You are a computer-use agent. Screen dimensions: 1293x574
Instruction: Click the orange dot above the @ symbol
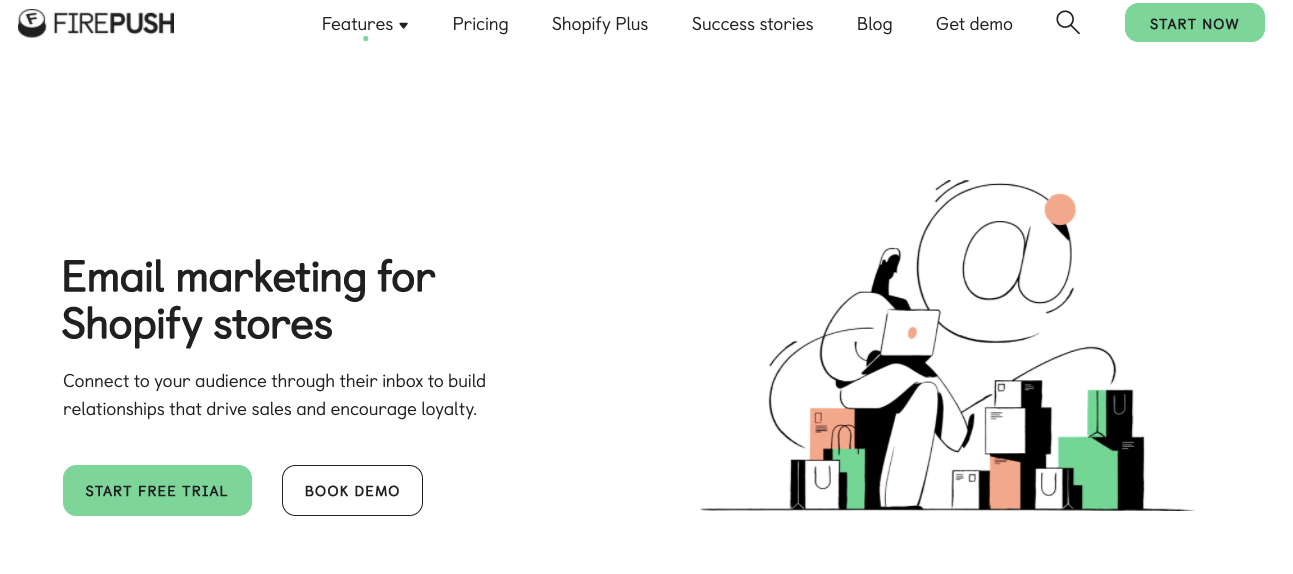tap(1060, 210)
